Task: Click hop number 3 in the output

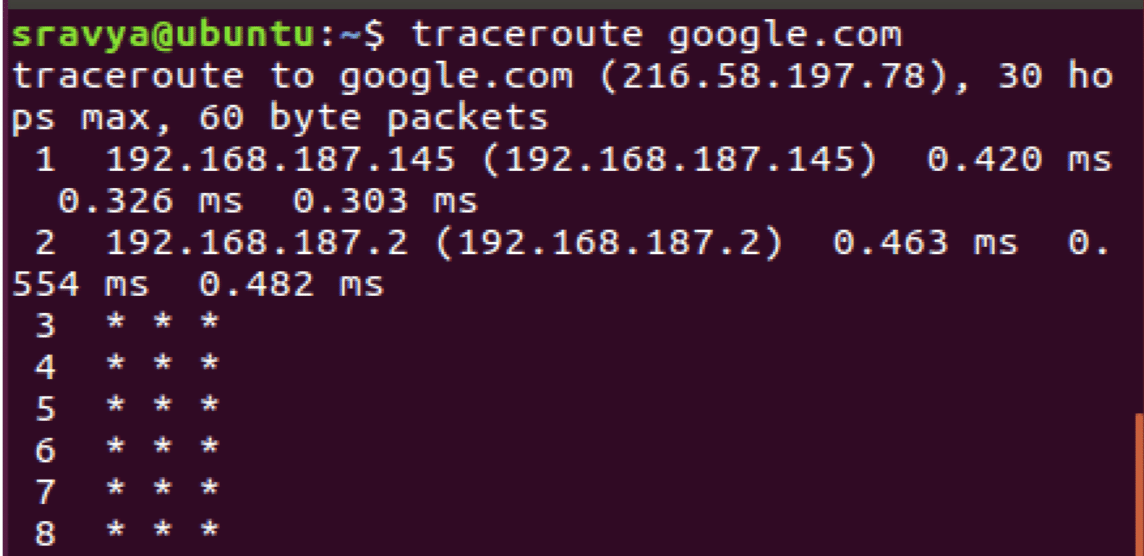Action: click(46, 325)
